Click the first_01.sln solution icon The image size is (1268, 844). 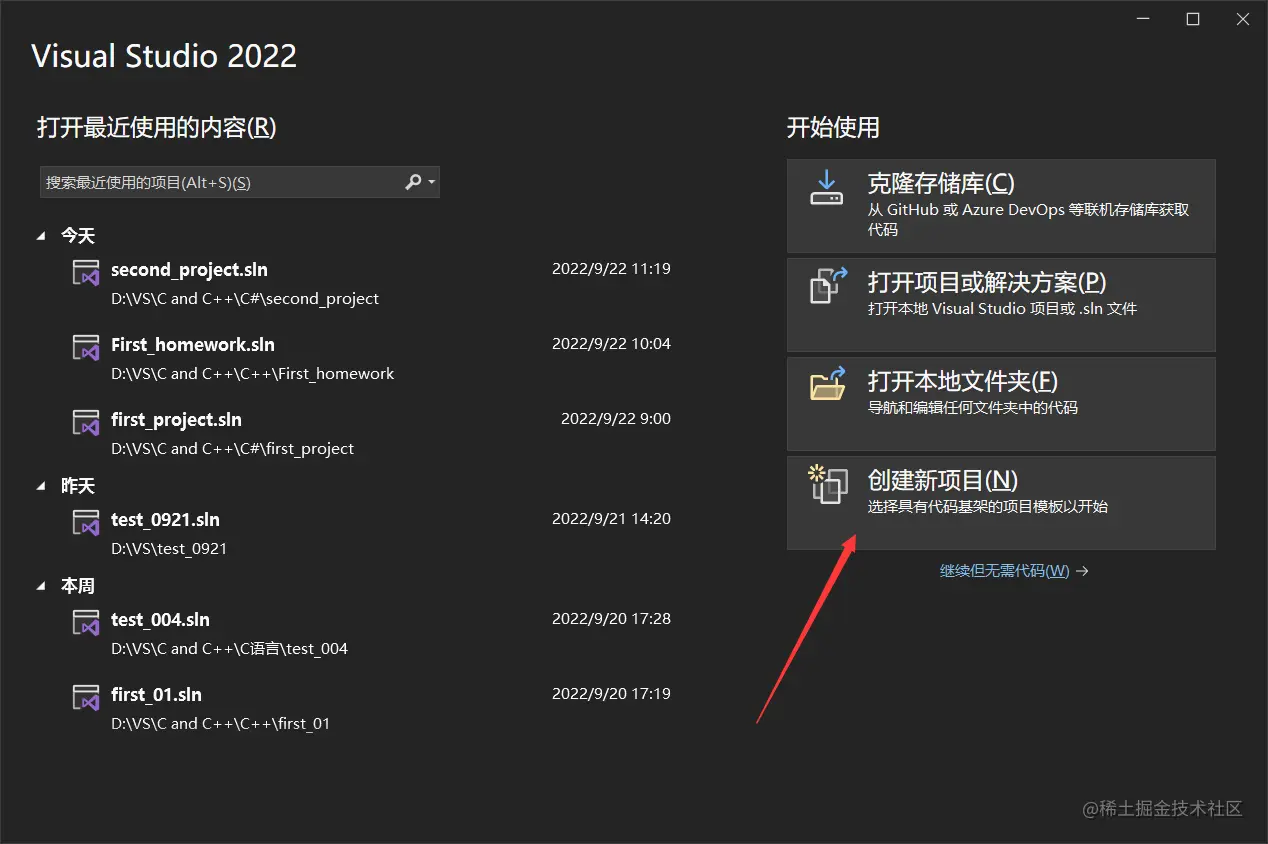click(86, 697)
